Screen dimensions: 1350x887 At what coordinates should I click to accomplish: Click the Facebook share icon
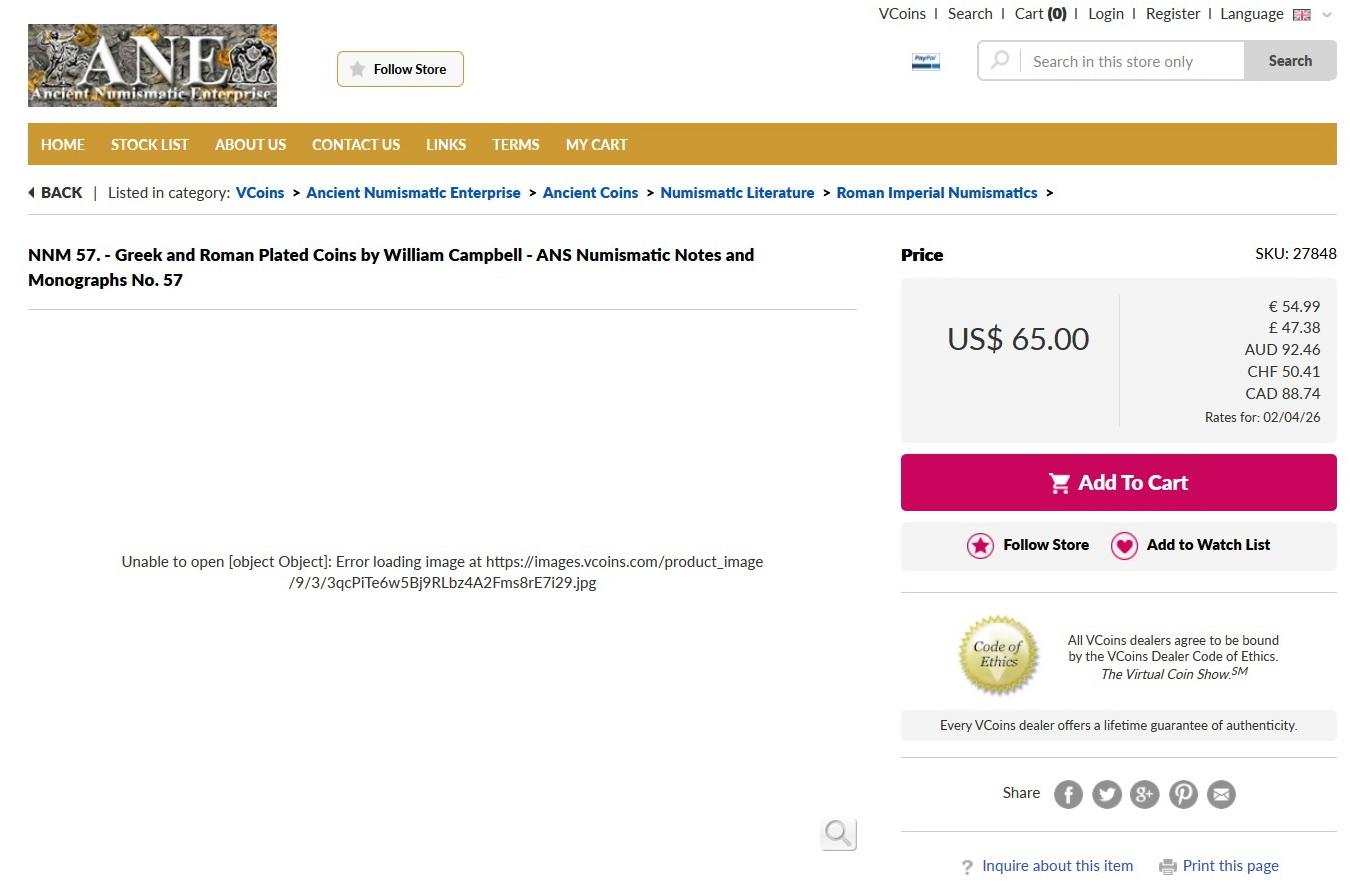1068,795
